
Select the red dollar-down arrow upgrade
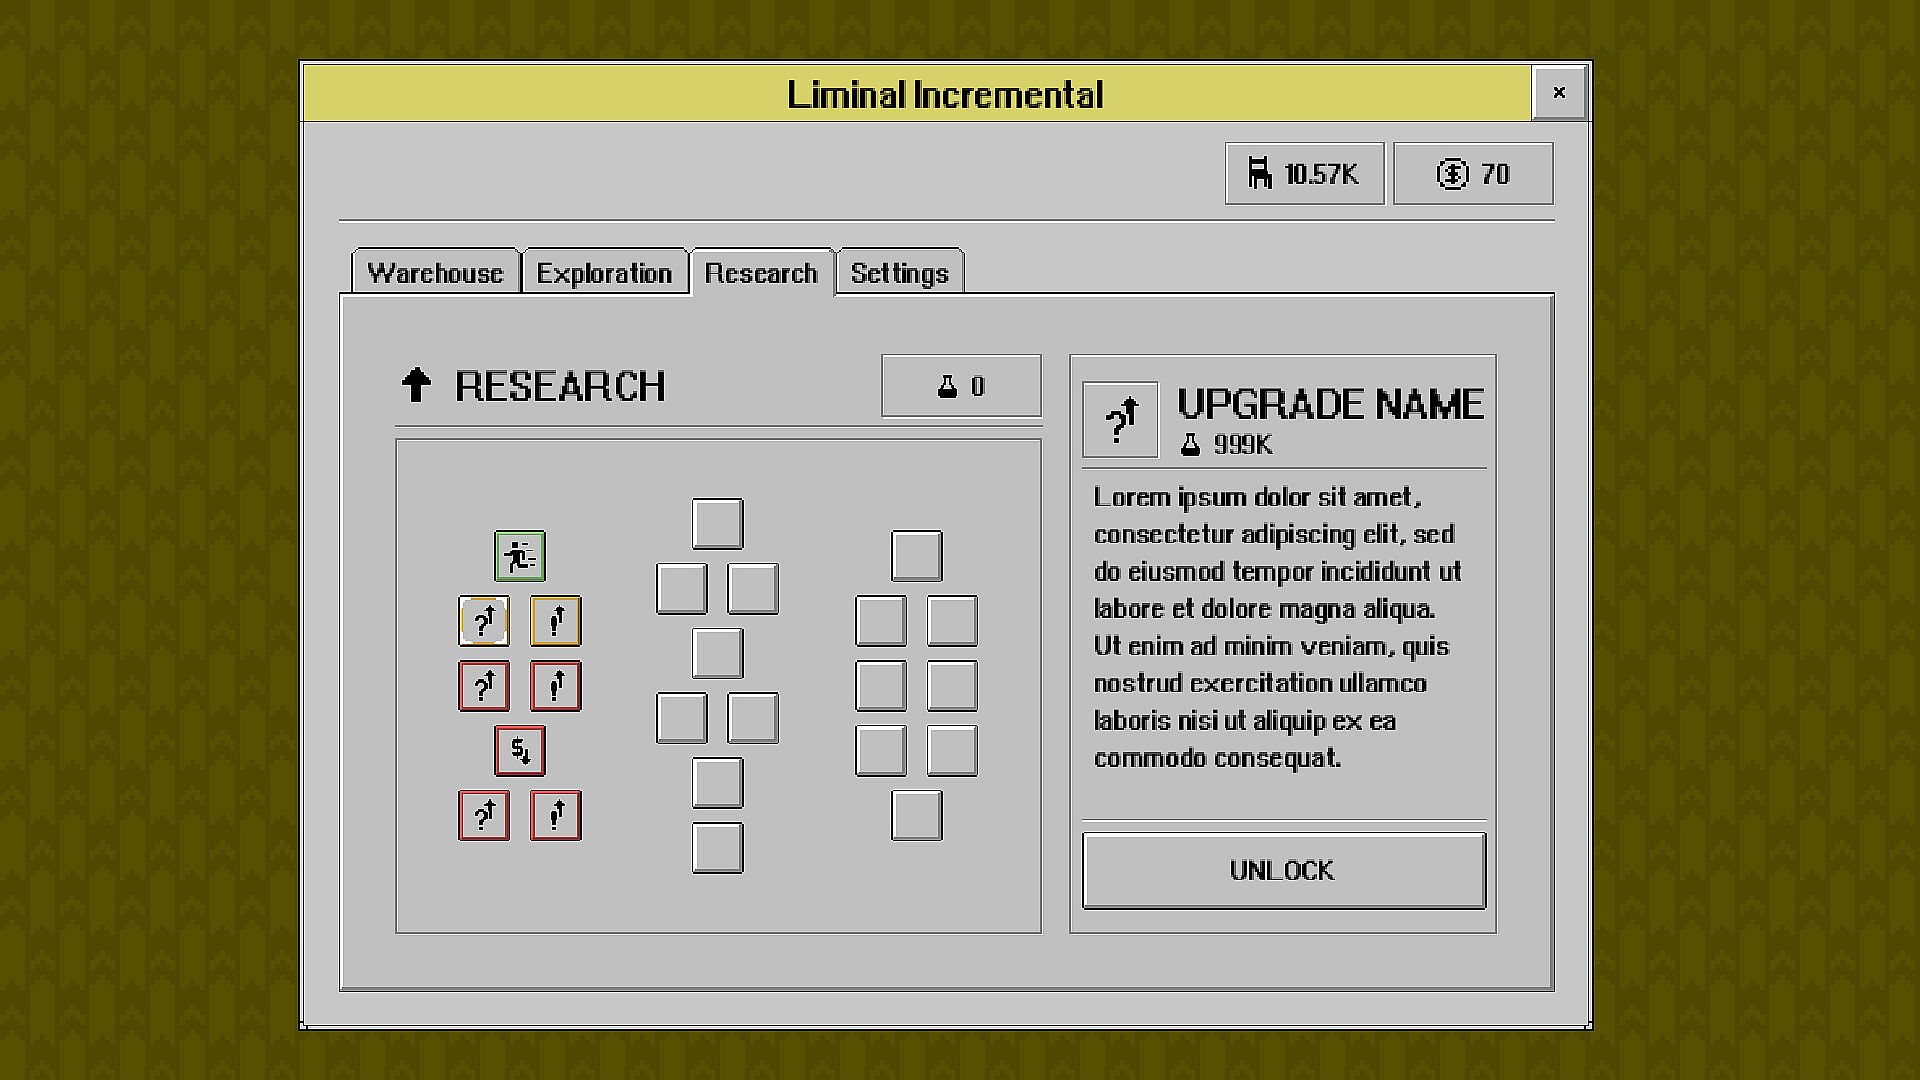(520, 751)
